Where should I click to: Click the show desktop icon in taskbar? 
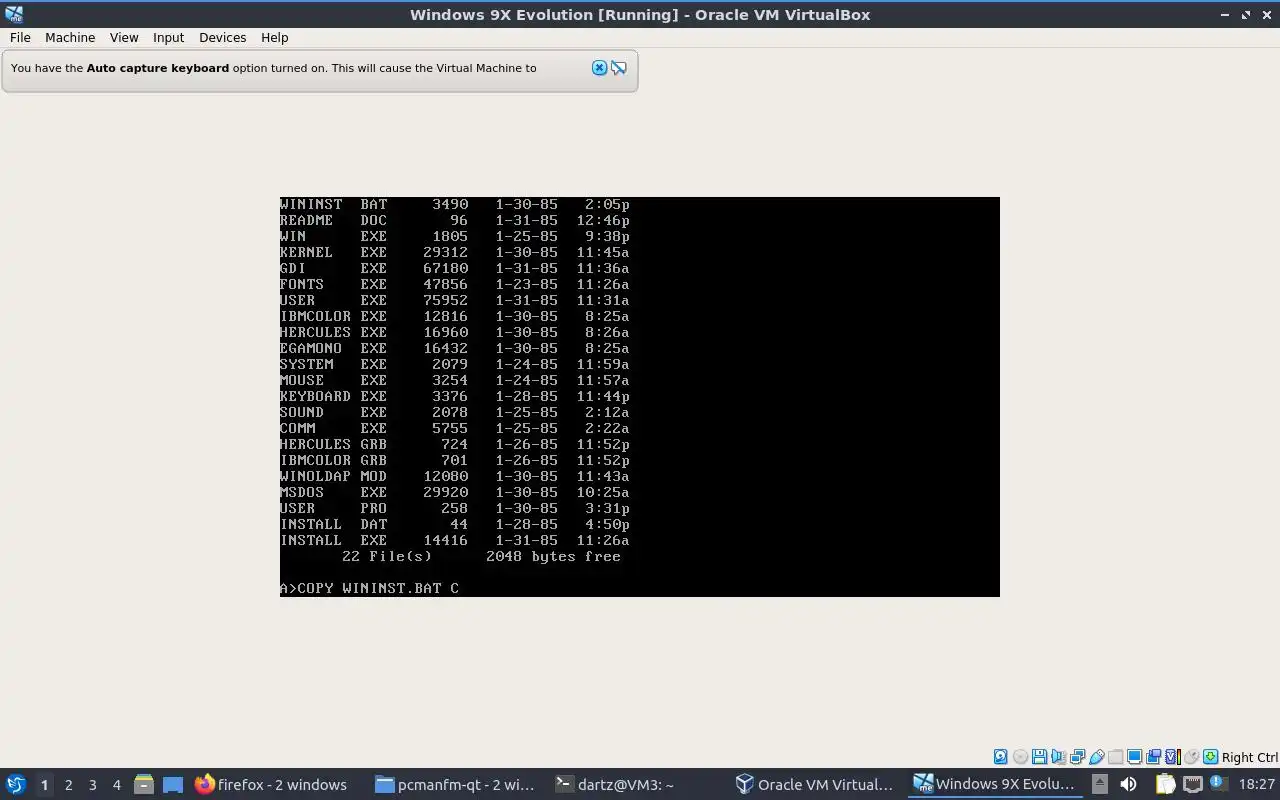[173, 784]
